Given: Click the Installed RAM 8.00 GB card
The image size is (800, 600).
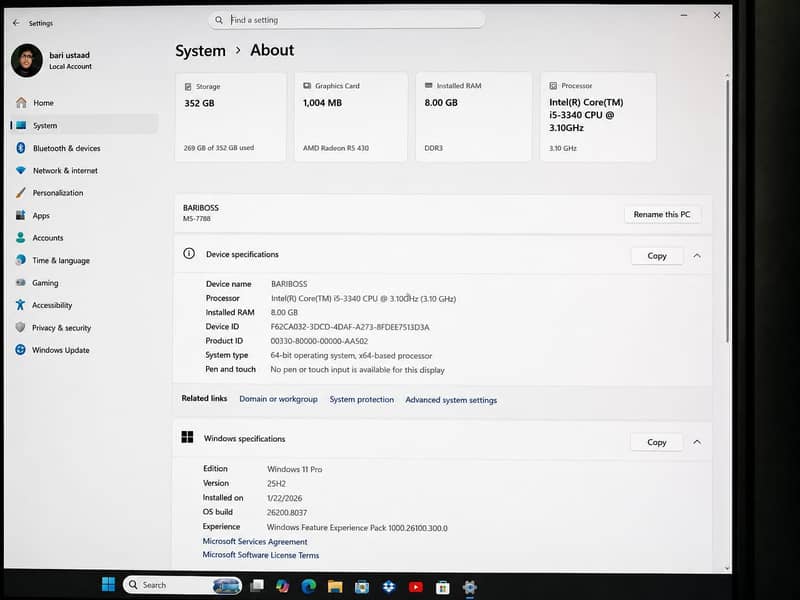Looking at the screenshot, I should click(x=473, y=117).
